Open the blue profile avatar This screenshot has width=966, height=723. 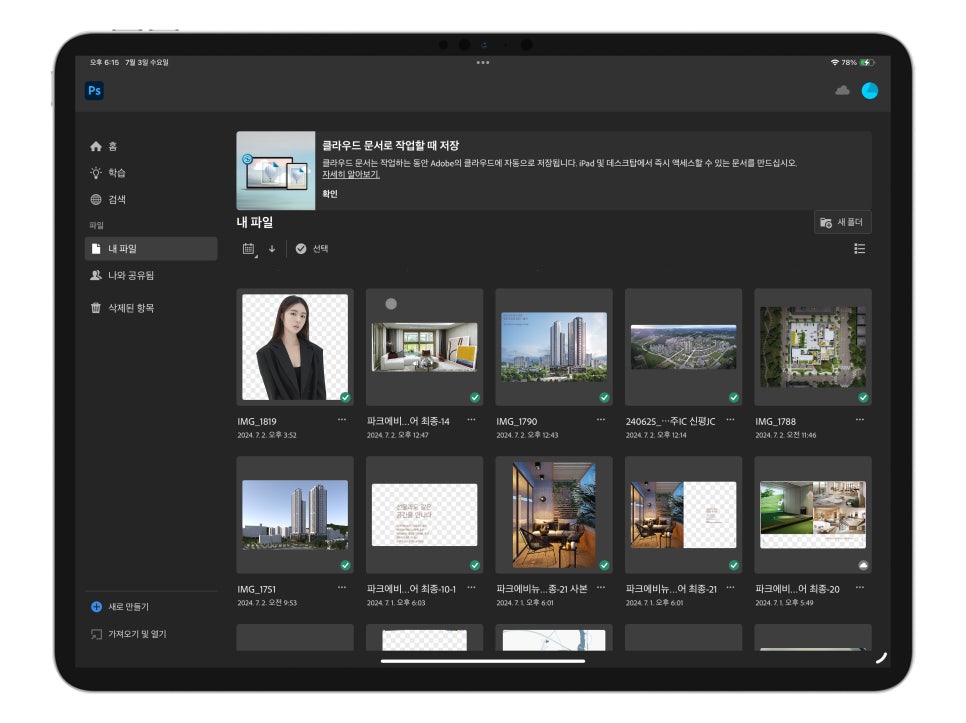[870, 91]
